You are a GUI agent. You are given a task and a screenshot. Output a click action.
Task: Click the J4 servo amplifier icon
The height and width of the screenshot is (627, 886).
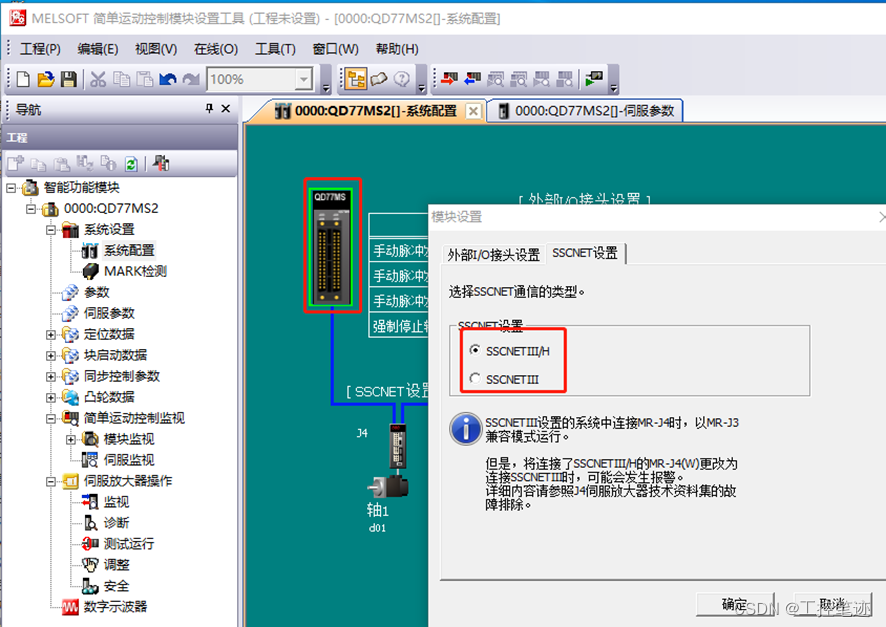(398, 446)
